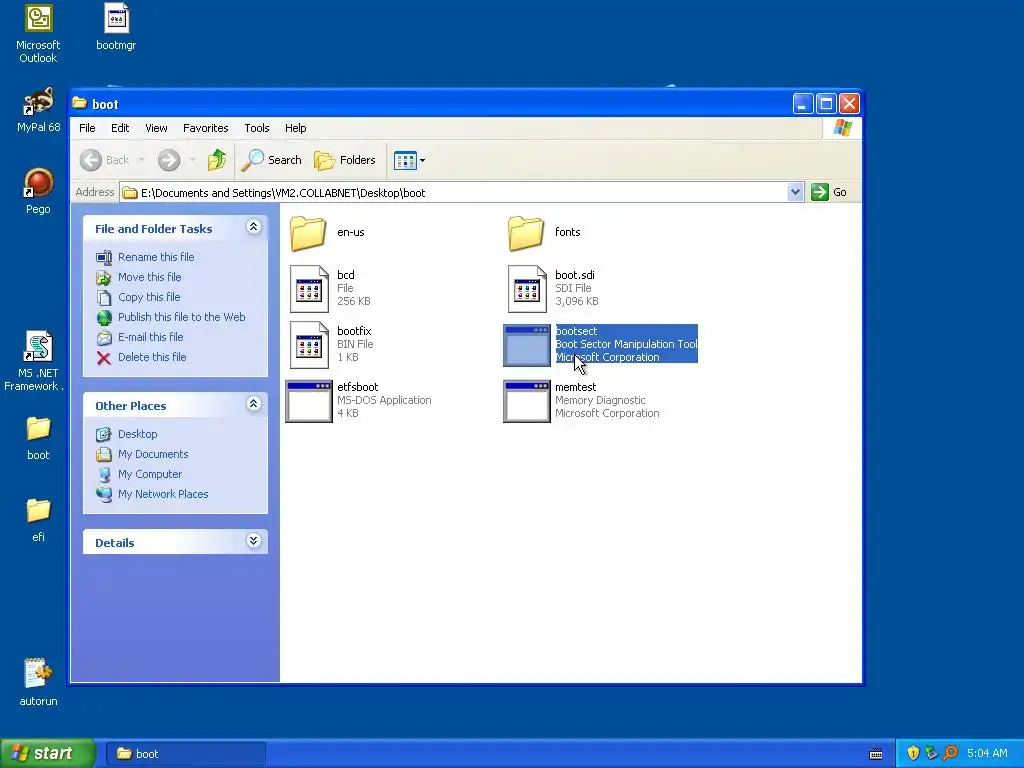Open the Favorites menu
1024x768 pixels.
[206, 128]
